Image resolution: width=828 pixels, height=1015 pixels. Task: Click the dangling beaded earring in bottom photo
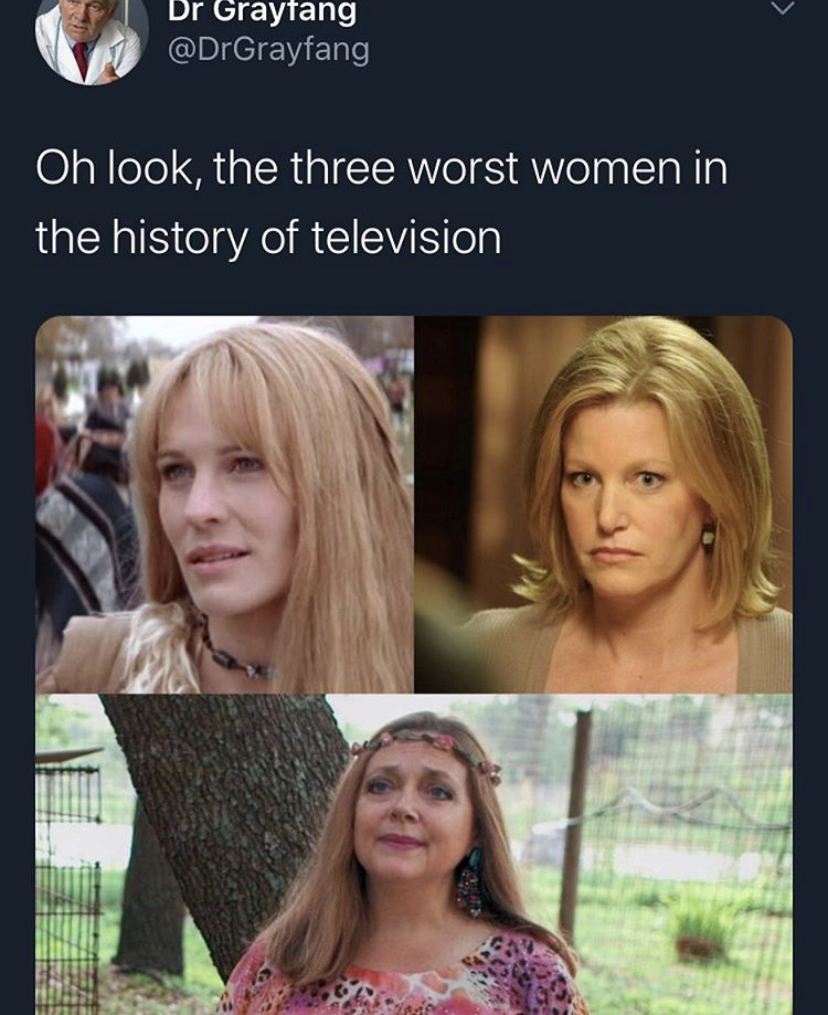(469, 884)
